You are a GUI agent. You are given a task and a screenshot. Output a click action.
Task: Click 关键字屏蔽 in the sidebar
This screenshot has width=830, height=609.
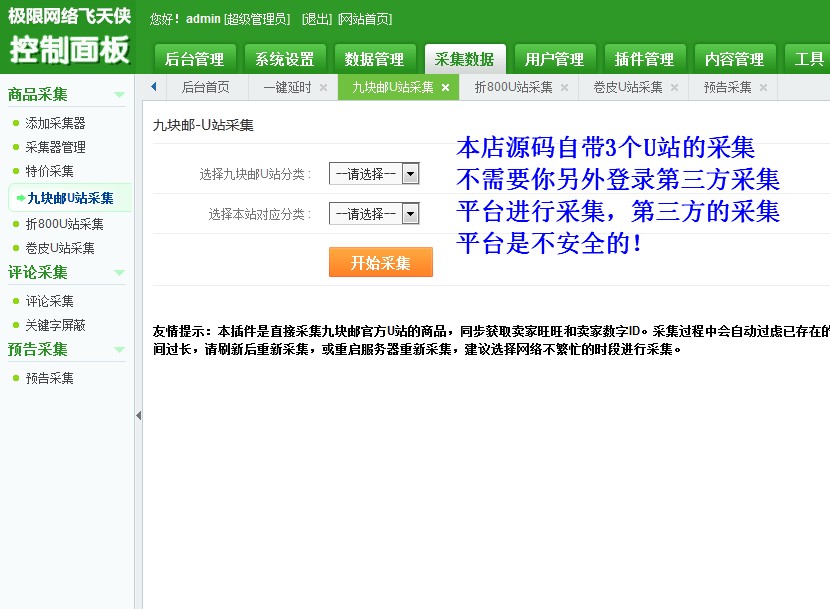(x=54, y=324)
